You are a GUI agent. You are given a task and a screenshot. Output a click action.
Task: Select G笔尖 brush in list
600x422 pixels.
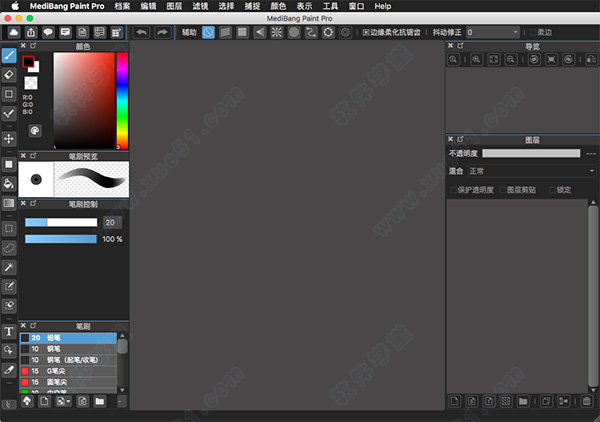coord(68,371)
